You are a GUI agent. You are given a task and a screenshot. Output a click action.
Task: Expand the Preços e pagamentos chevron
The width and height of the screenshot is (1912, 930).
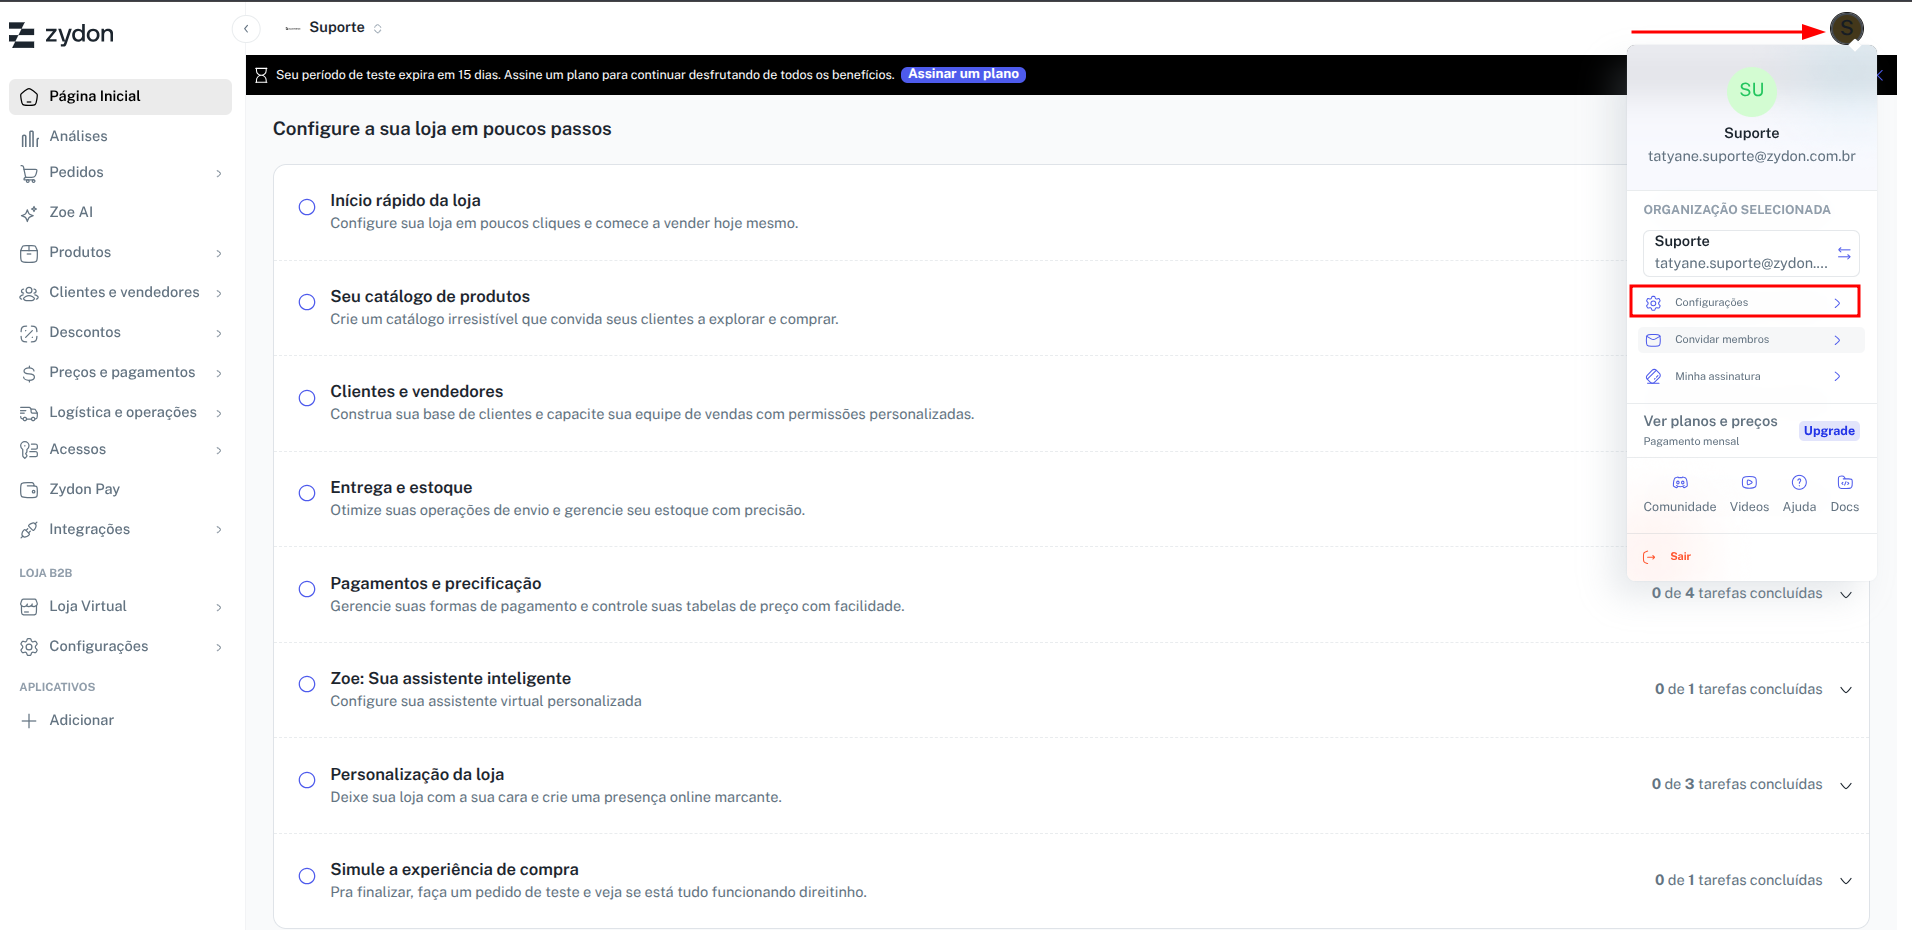(x=219, y=373)
